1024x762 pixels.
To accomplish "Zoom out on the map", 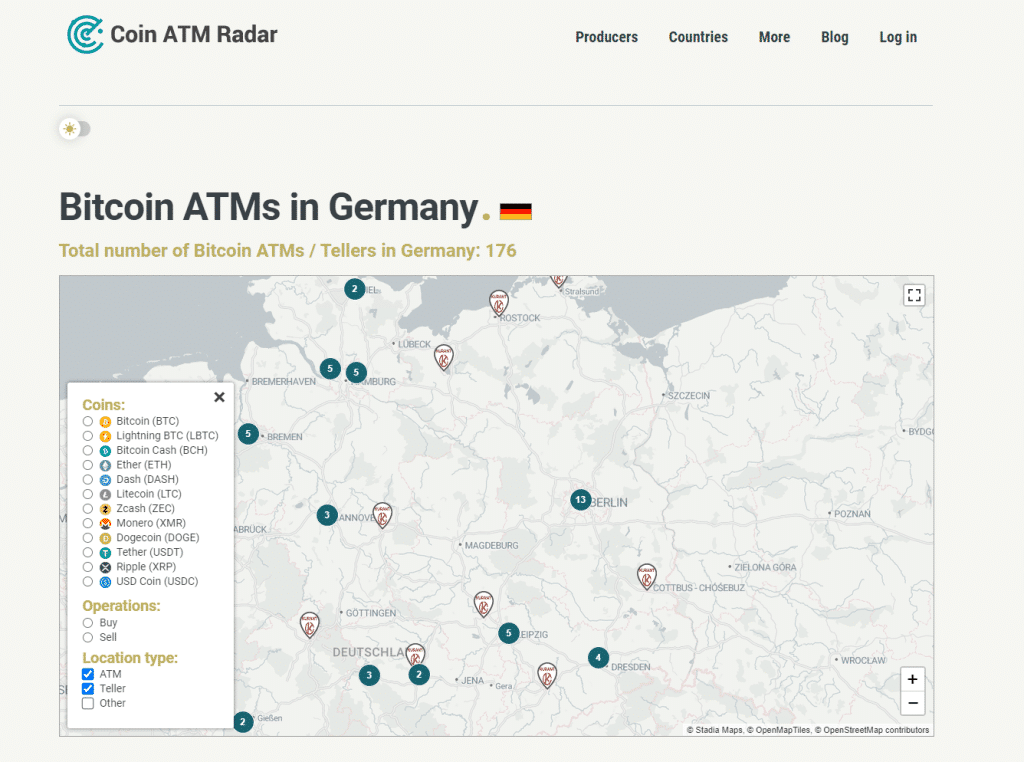I will 912,703.
